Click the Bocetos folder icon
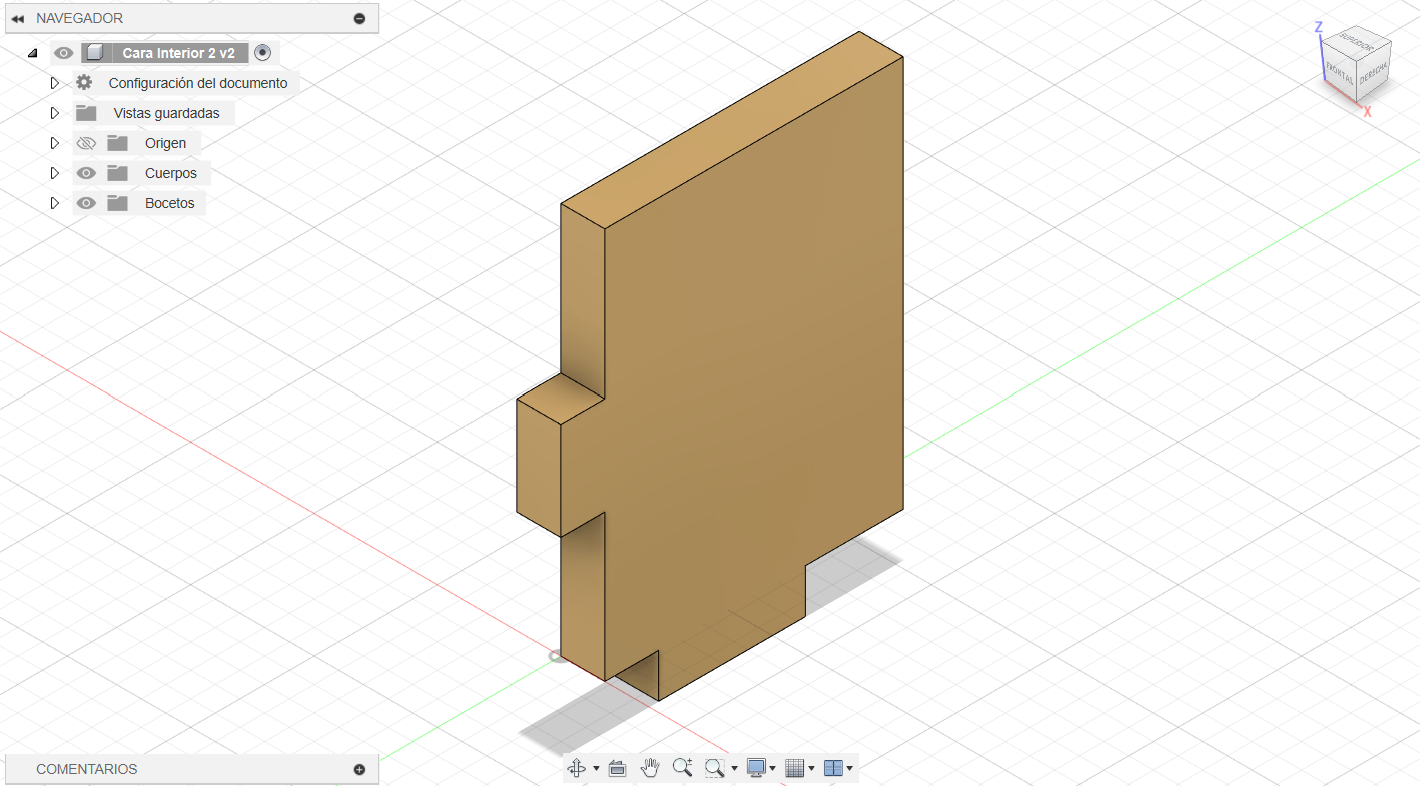This screenshot has width=1420, height=786. (118, 203)
